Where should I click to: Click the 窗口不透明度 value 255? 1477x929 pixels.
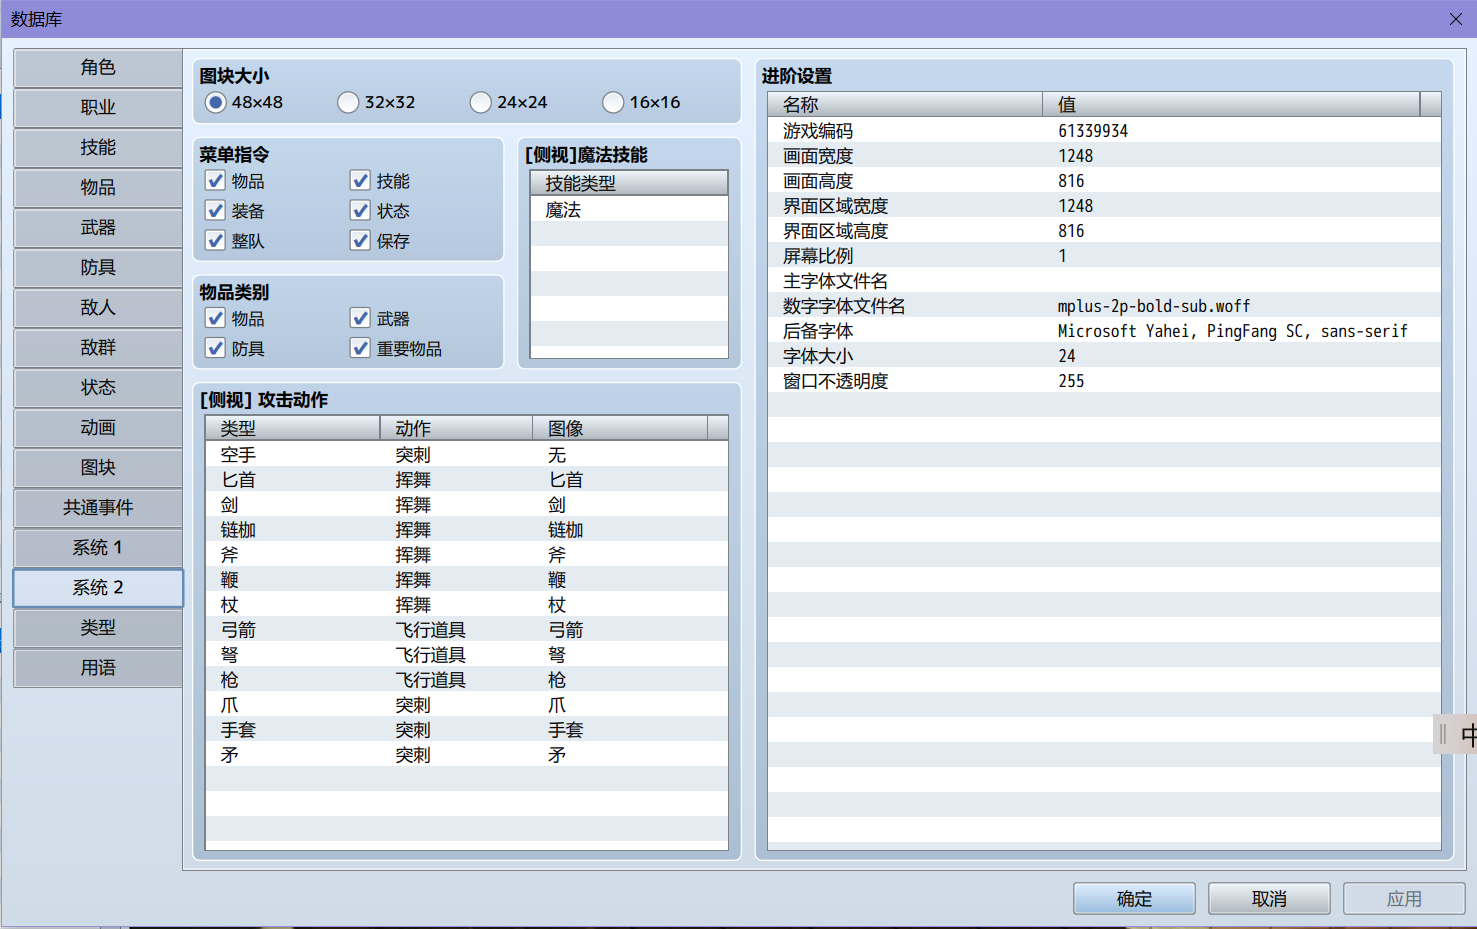tap(1071, 381)
